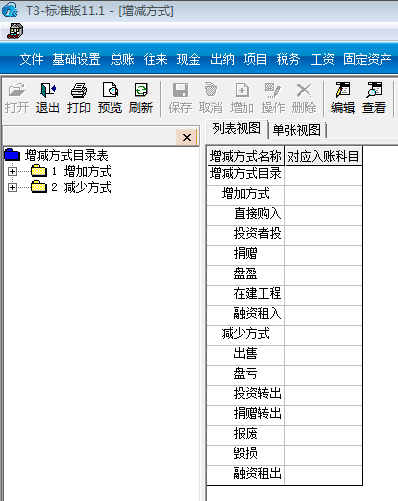
Task: Open the 总账 menu
Action: 122,59
